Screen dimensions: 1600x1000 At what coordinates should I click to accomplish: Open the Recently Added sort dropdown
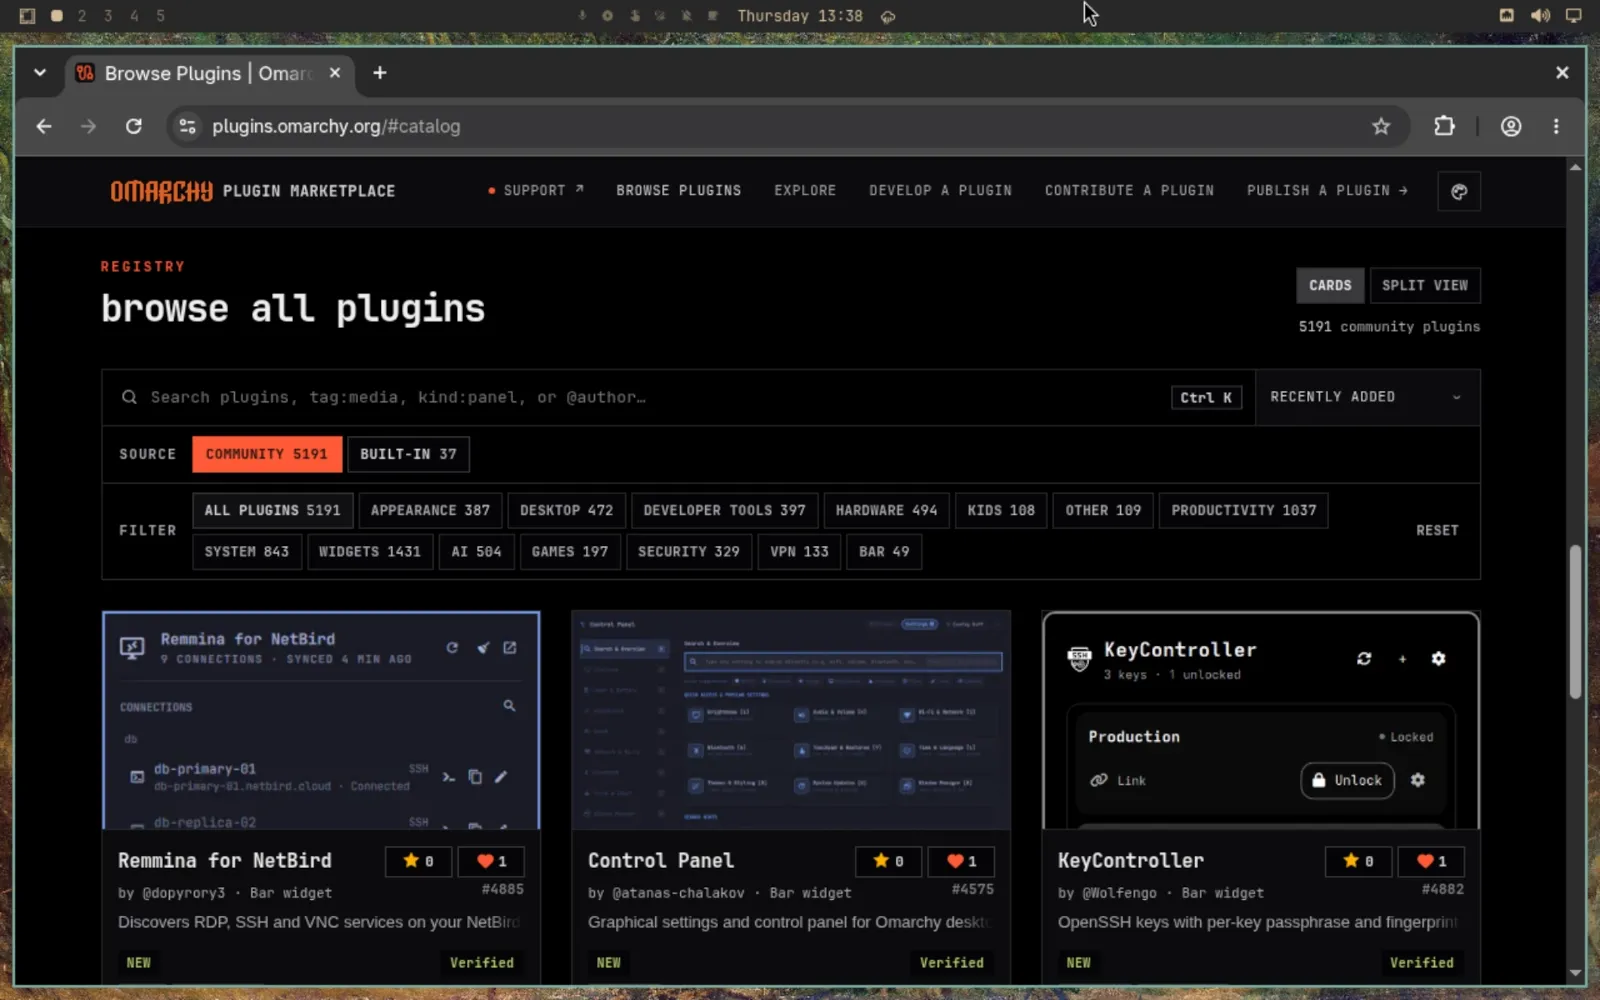1367,397
